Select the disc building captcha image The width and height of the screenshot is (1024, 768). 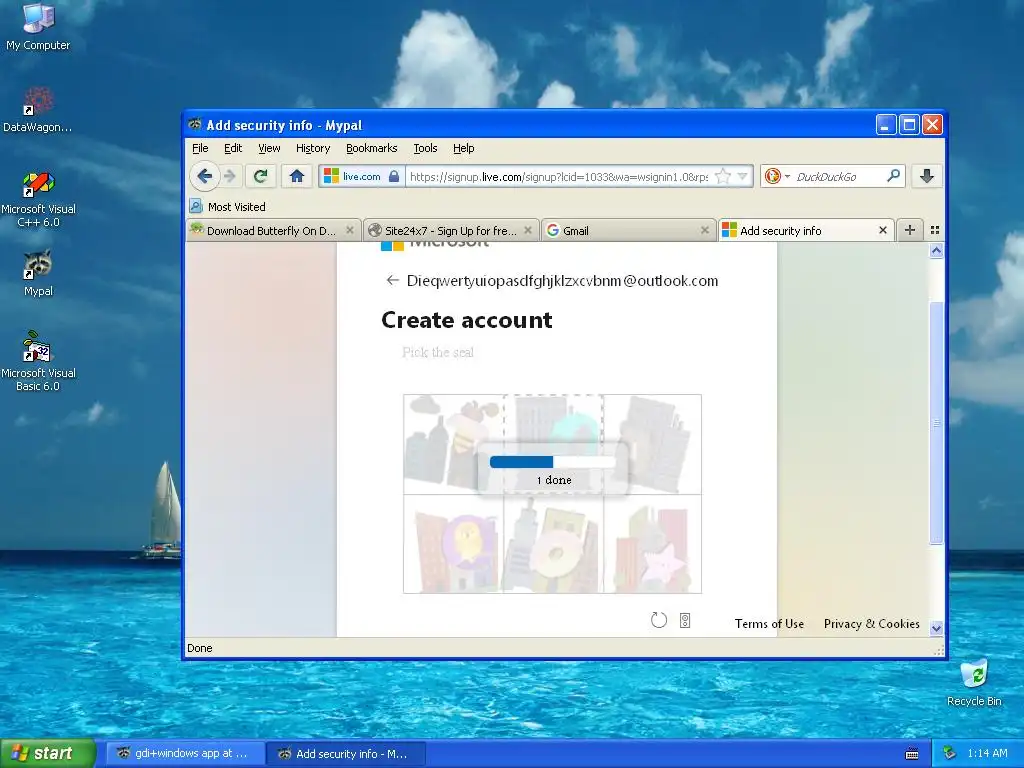point(553,544)
